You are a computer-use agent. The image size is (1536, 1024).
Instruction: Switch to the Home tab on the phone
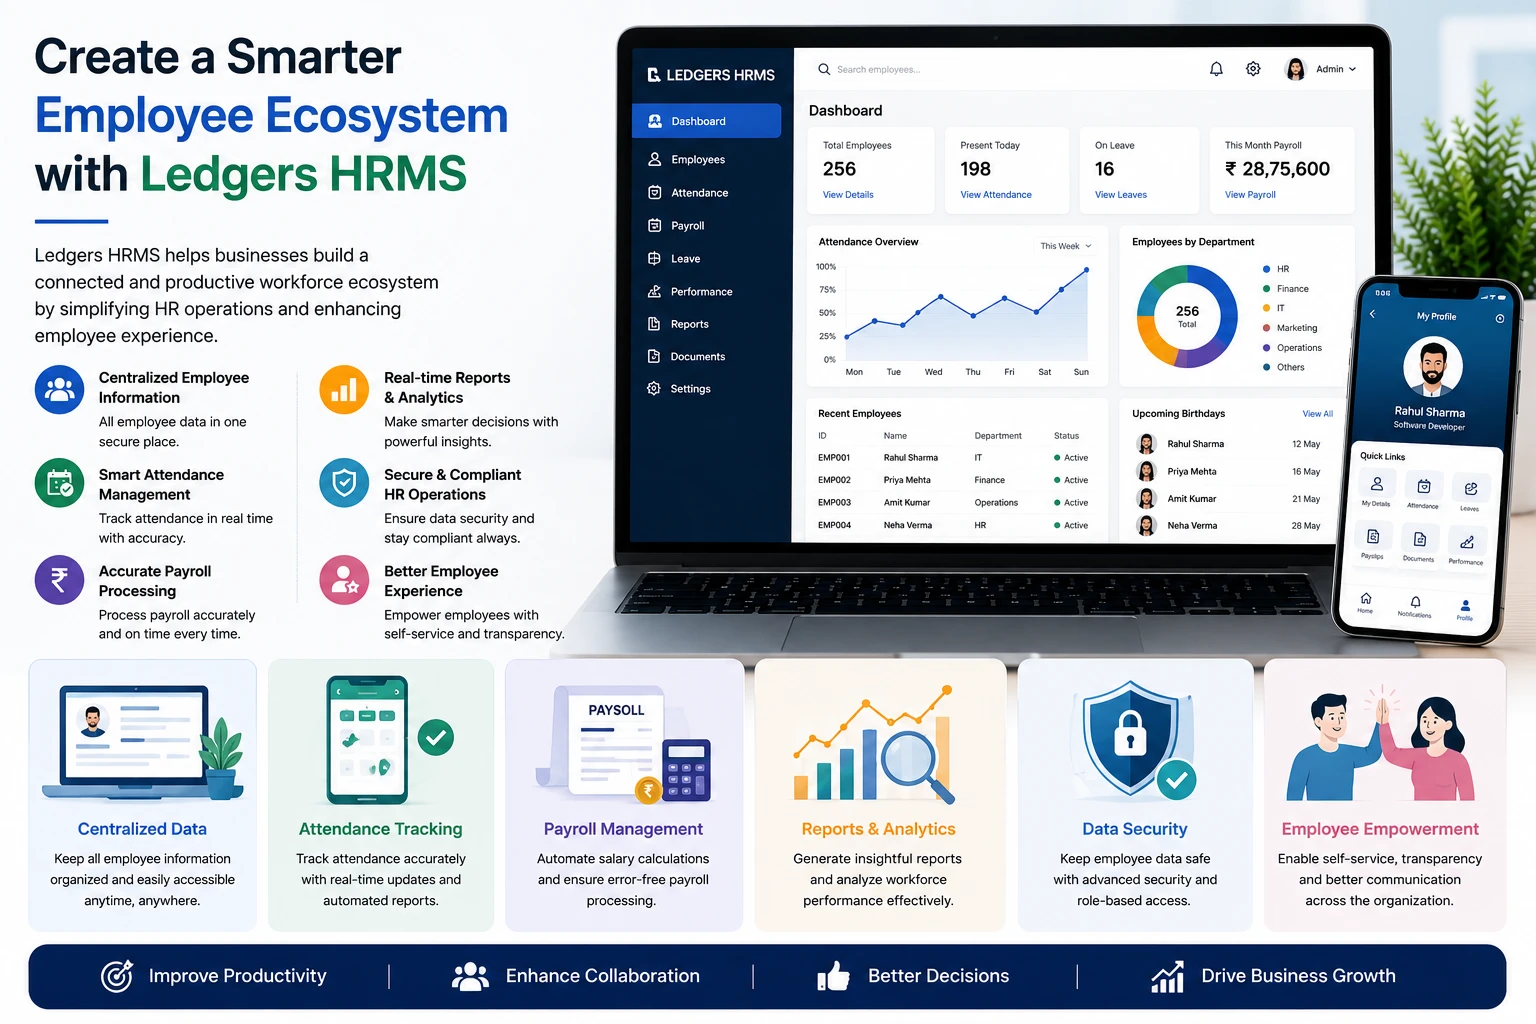pyautogui.click(x=1365, y=602)
